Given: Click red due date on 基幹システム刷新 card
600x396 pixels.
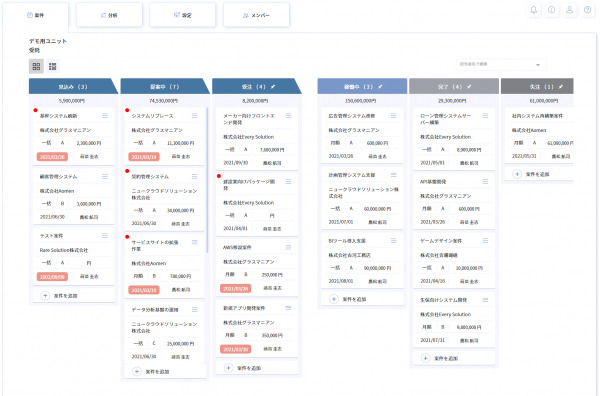Looking at the screenshot, I should [52, 157].
